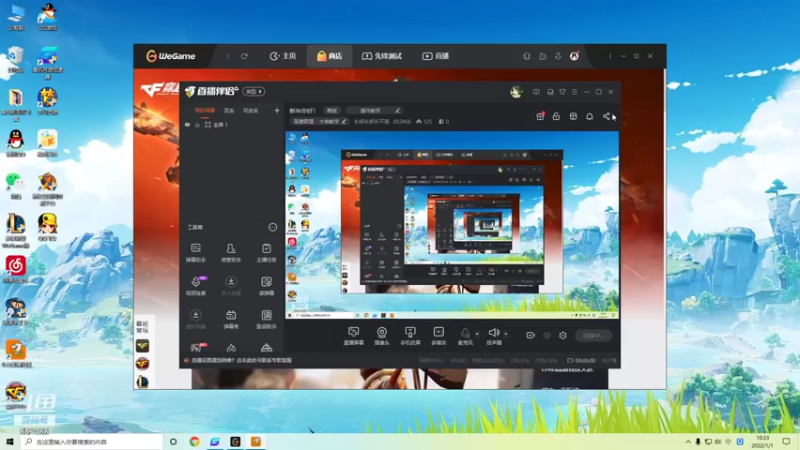Click the Windows taskbar search box
This screenshot has width=800, height=450.
coord(92,441)
